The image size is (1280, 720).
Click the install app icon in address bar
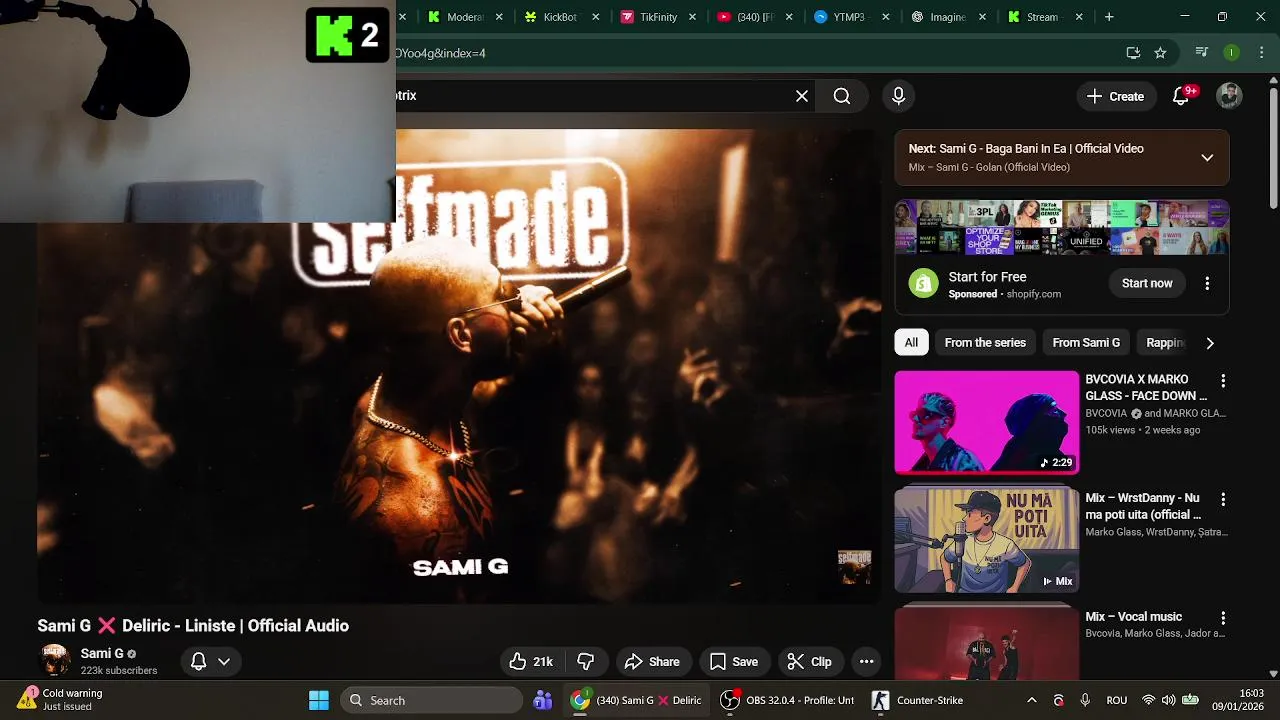coord(1133,53)
